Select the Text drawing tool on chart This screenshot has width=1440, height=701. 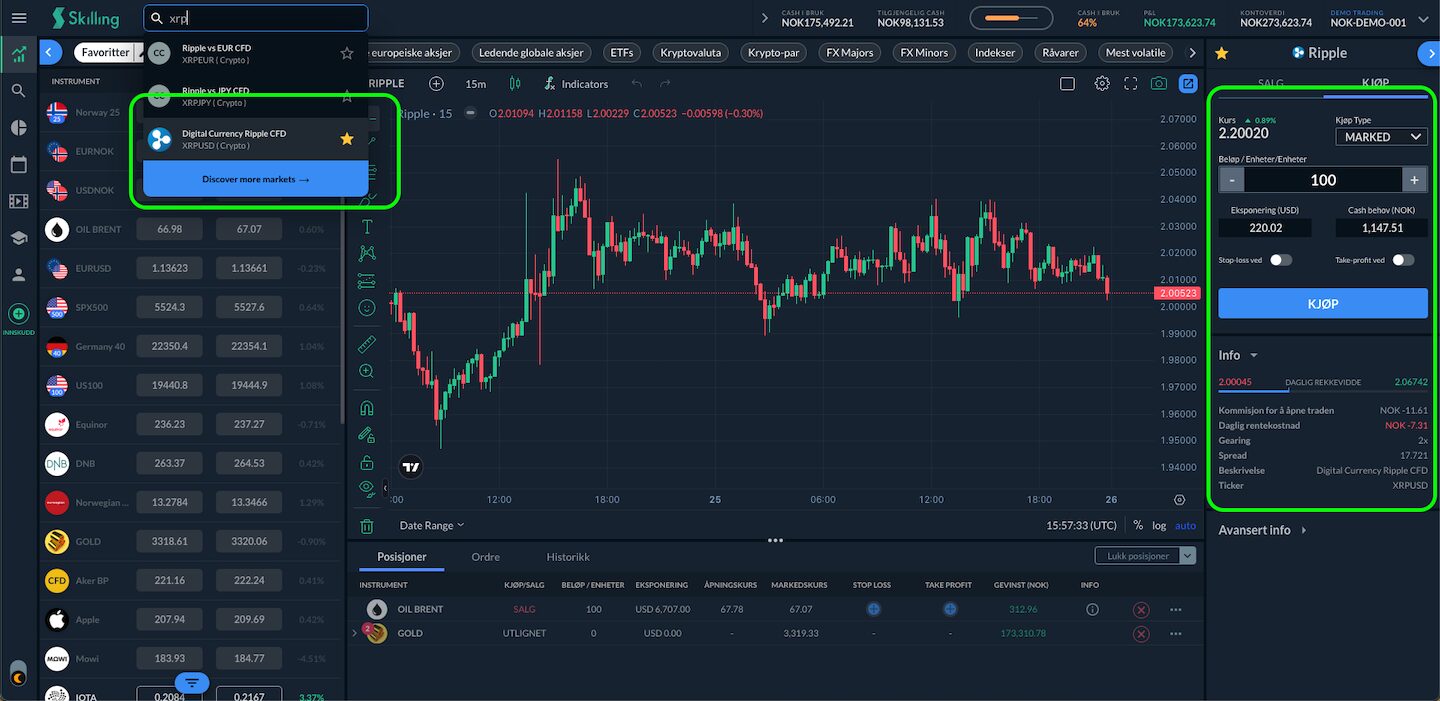tap(367, 227)
